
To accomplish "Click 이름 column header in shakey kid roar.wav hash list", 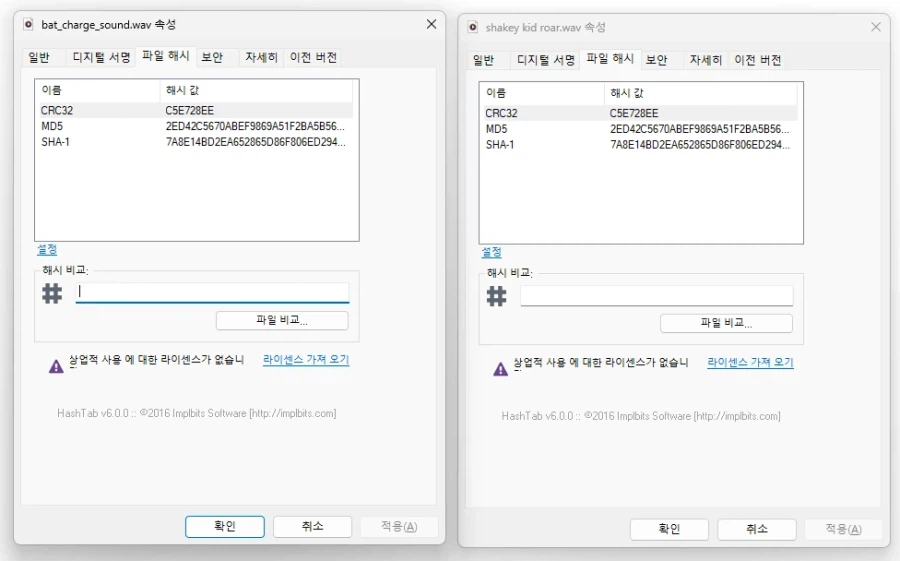I will 542,94.
